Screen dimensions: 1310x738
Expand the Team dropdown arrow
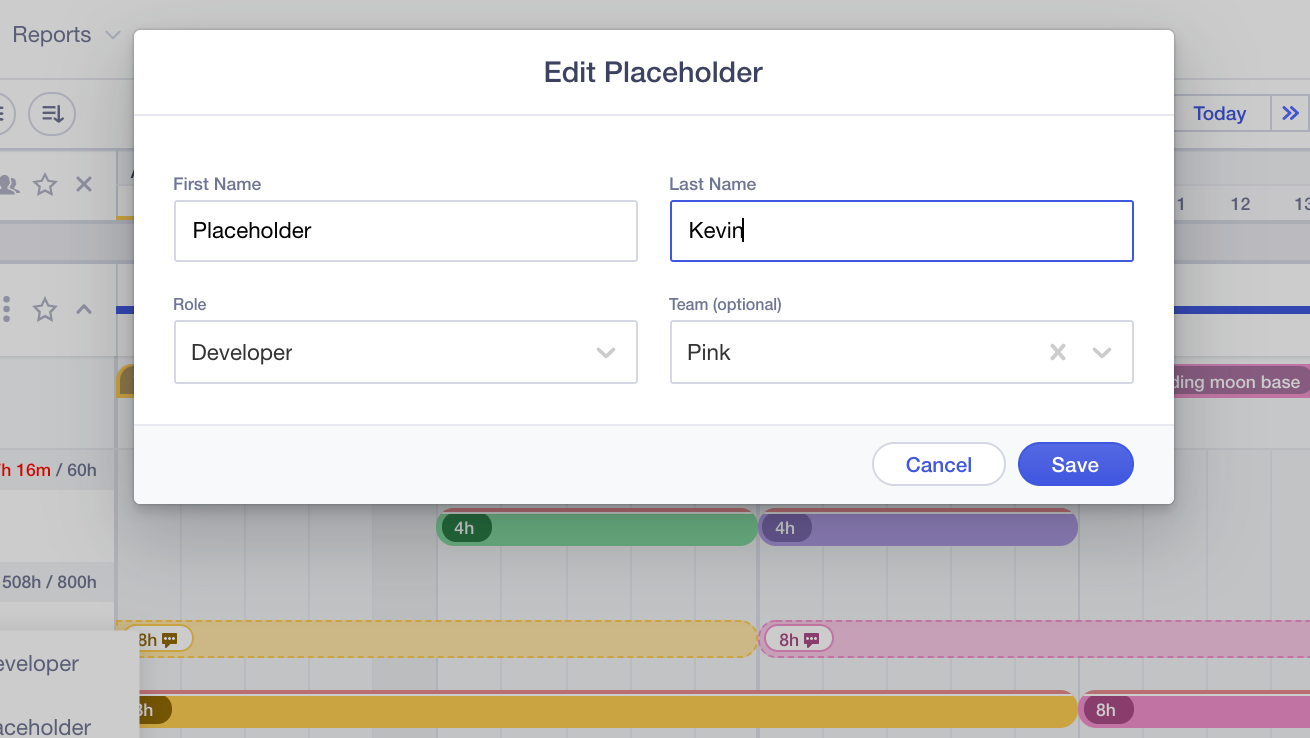click(x=1102, y=352)
